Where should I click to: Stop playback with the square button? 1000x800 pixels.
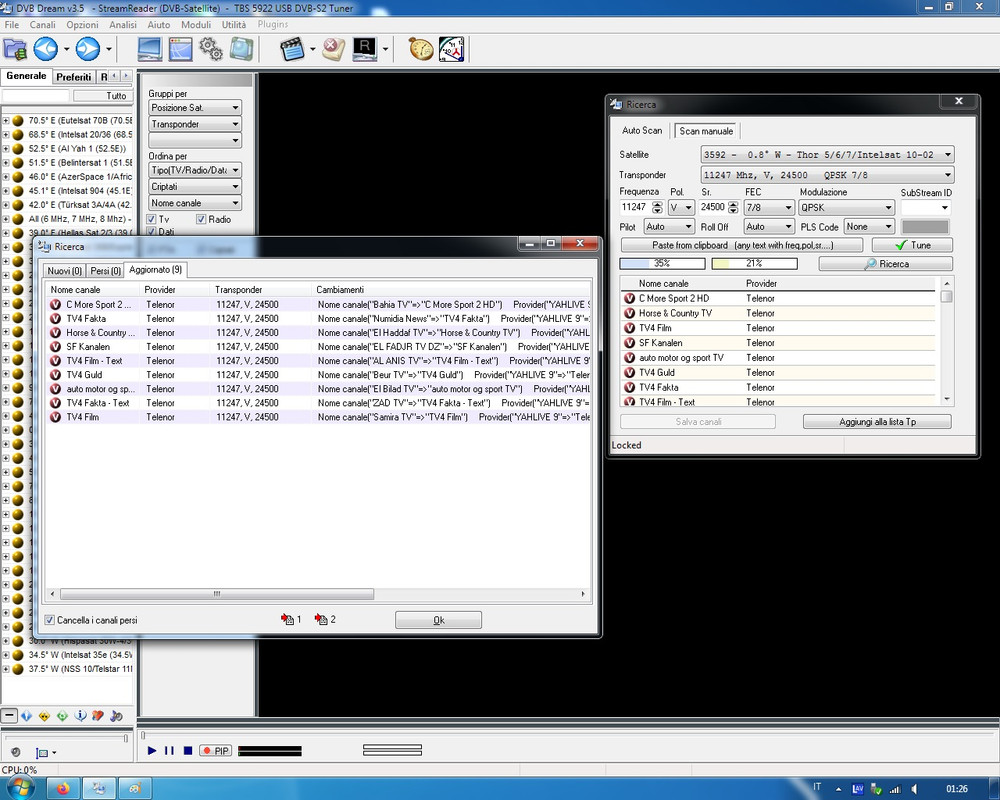(188, 750)
